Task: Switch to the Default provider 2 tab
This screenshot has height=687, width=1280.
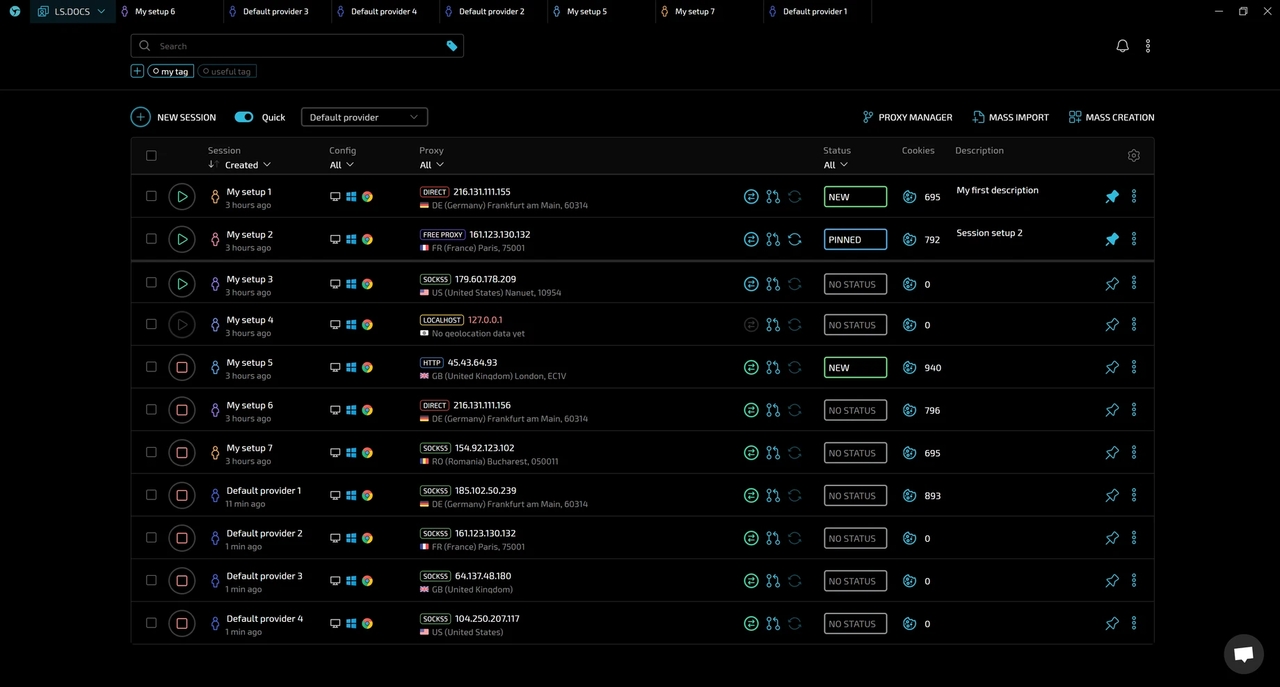Action: [491, 12]
